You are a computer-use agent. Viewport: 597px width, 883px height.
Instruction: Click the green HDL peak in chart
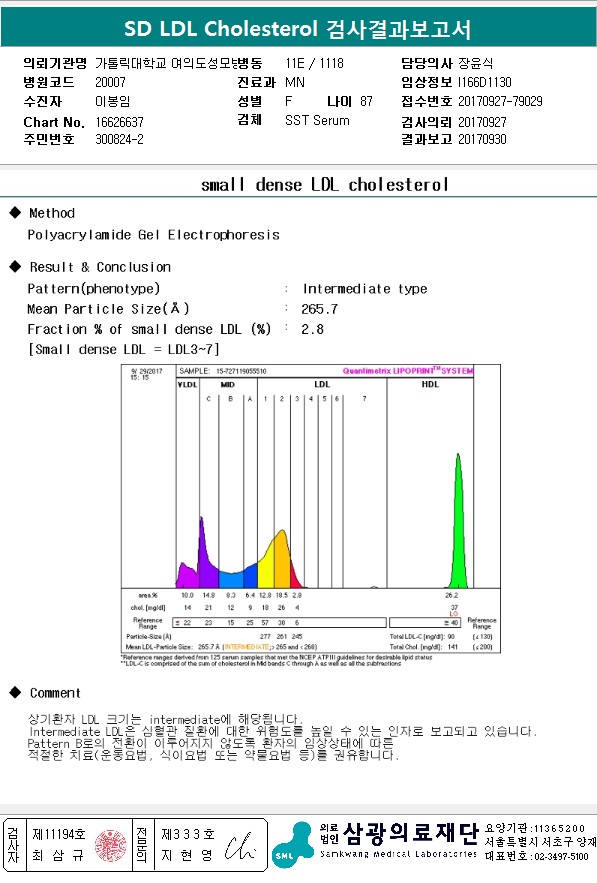click(x=458, y=521)
